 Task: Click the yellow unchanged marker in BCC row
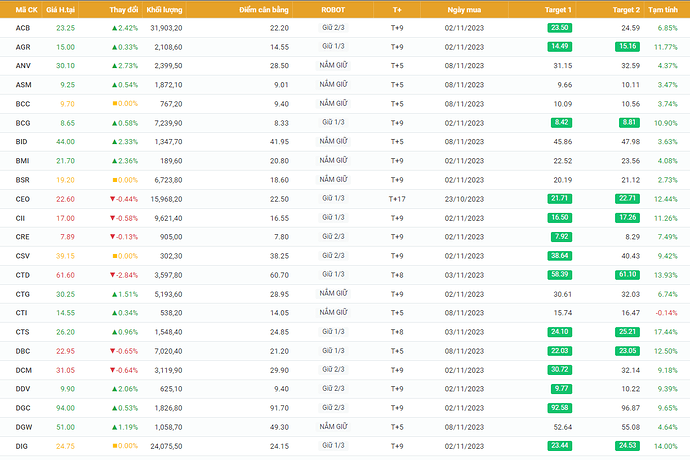[x=116, y=104]
